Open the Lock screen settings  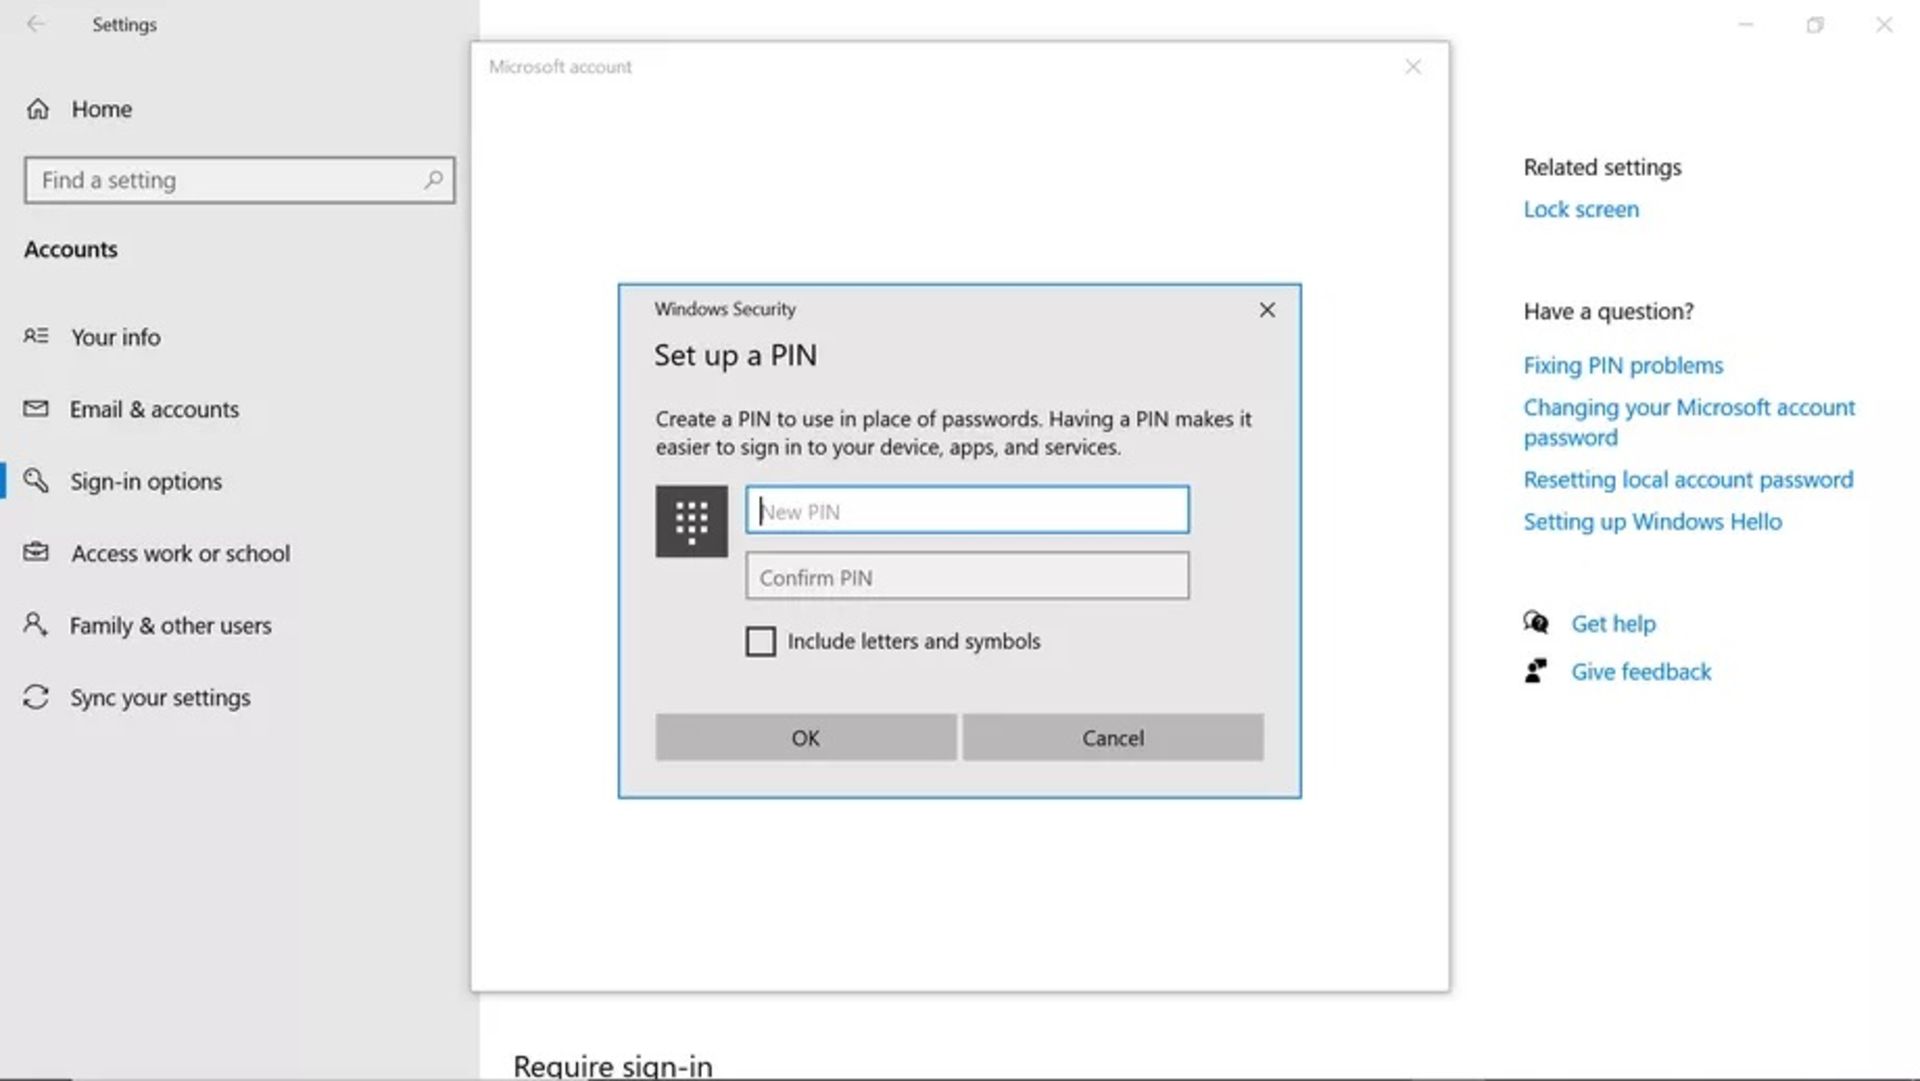pos(1580,208)
